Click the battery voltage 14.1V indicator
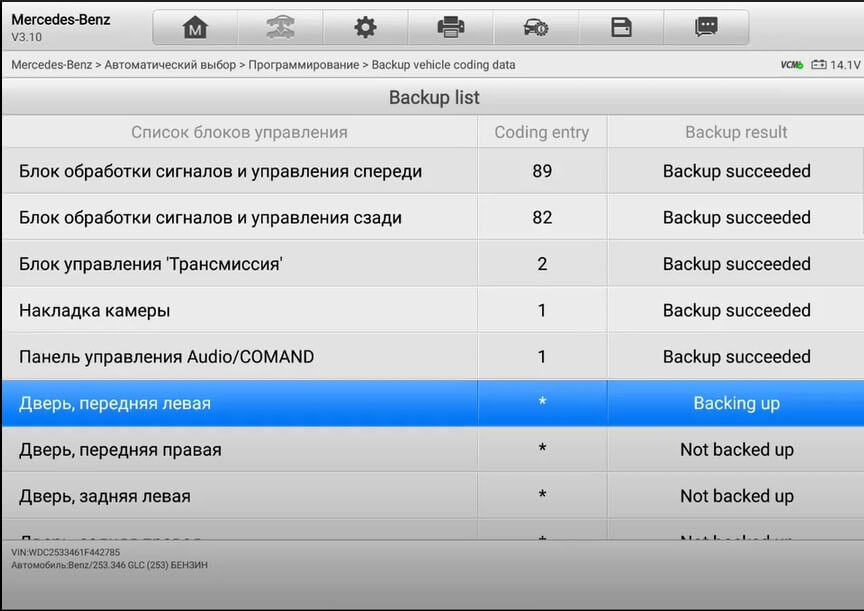864x611 pixels. 836,65
